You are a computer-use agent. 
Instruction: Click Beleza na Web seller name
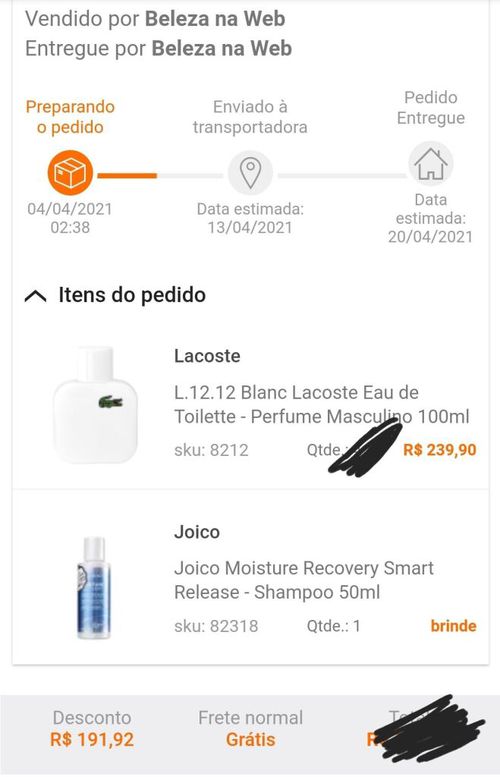click(215, 19)
